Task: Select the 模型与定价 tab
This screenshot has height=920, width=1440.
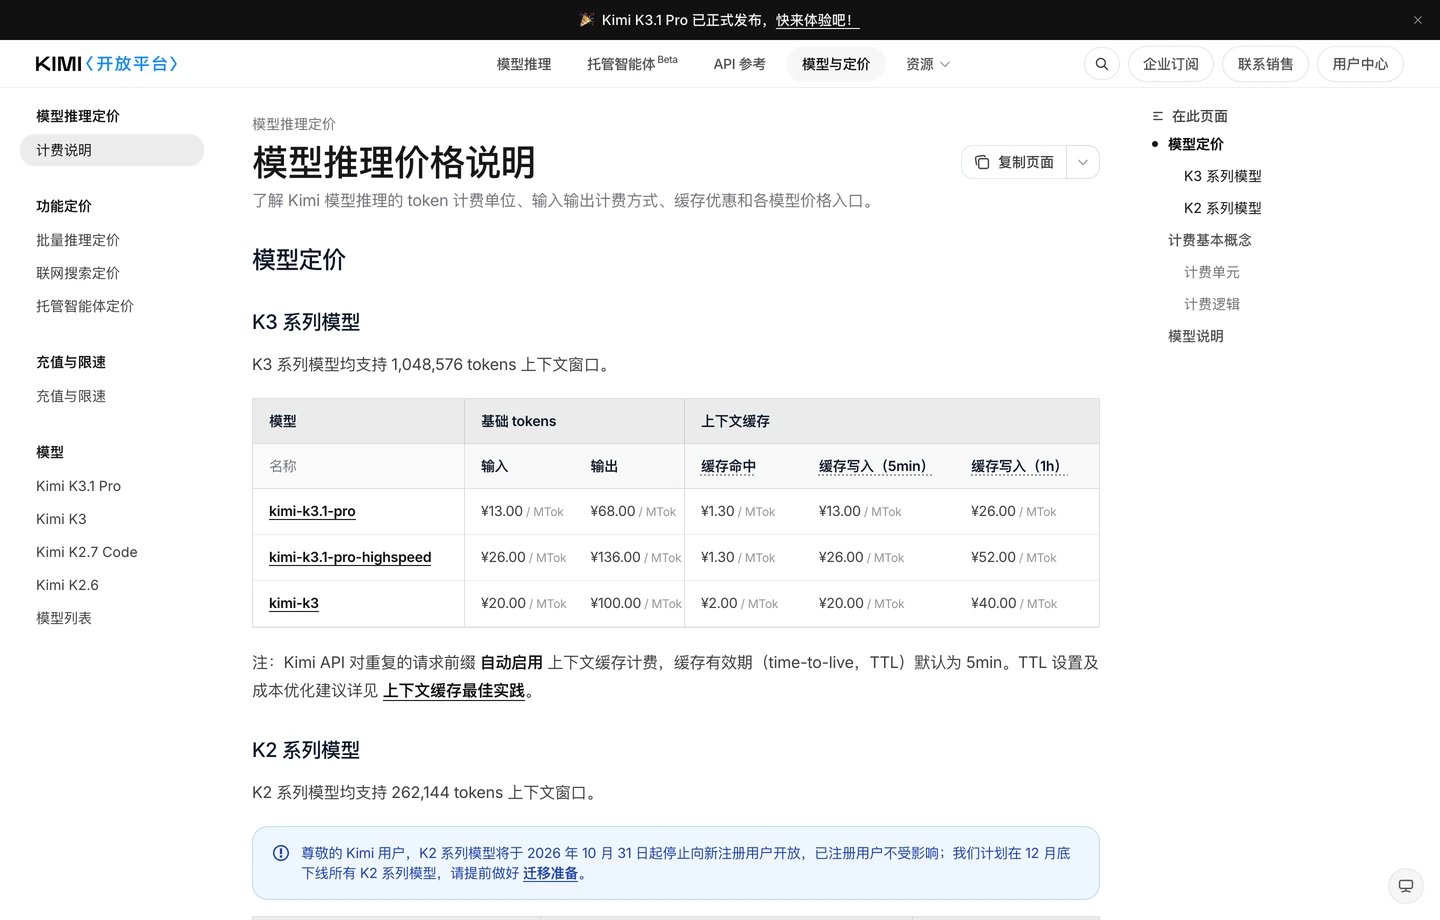Action: pyautogui.click(x=836, y=64)
